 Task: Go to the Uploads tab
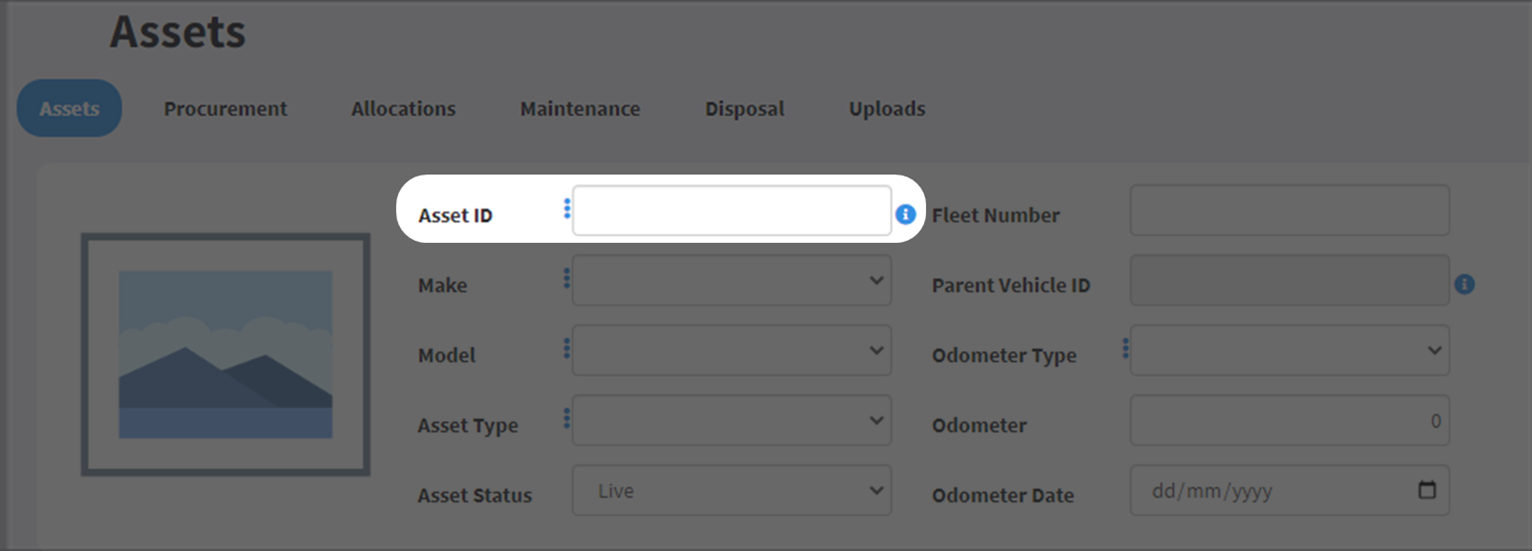(887, 108)
